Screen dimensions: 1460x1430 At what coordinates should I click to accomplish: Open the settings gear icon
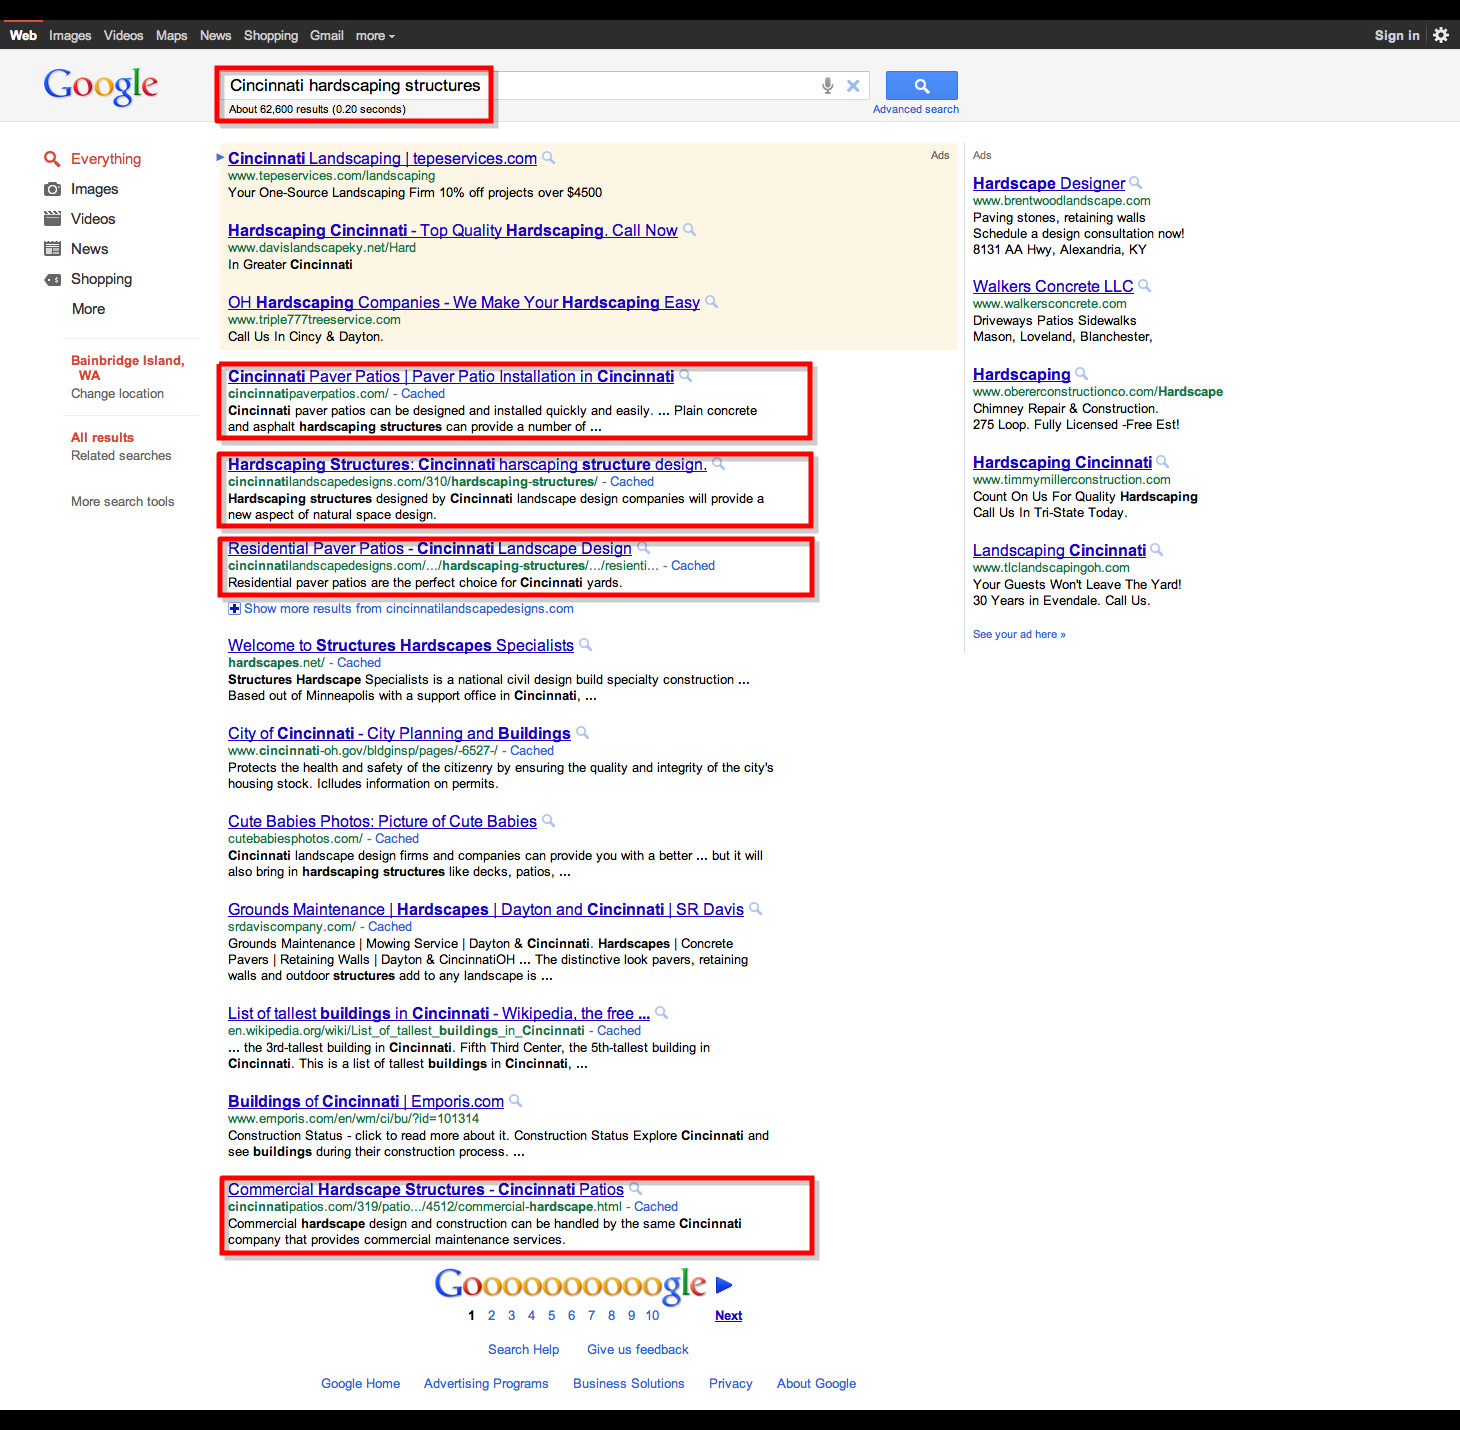coord(1441,35)
